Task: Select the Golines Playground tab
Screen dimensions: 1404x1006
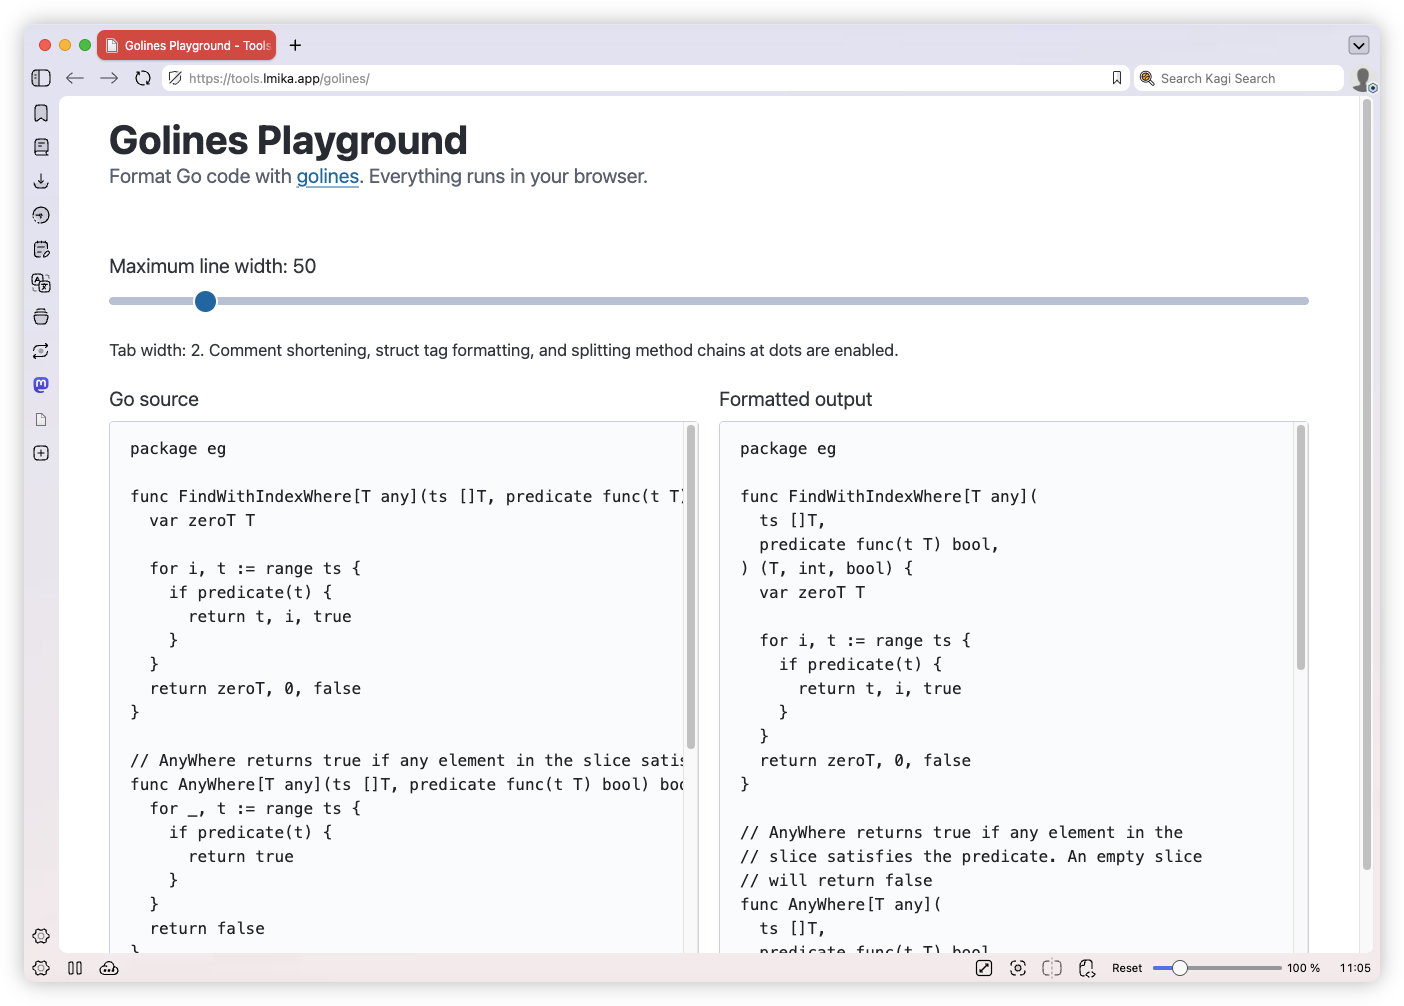Action: click(x=187, y=45)
